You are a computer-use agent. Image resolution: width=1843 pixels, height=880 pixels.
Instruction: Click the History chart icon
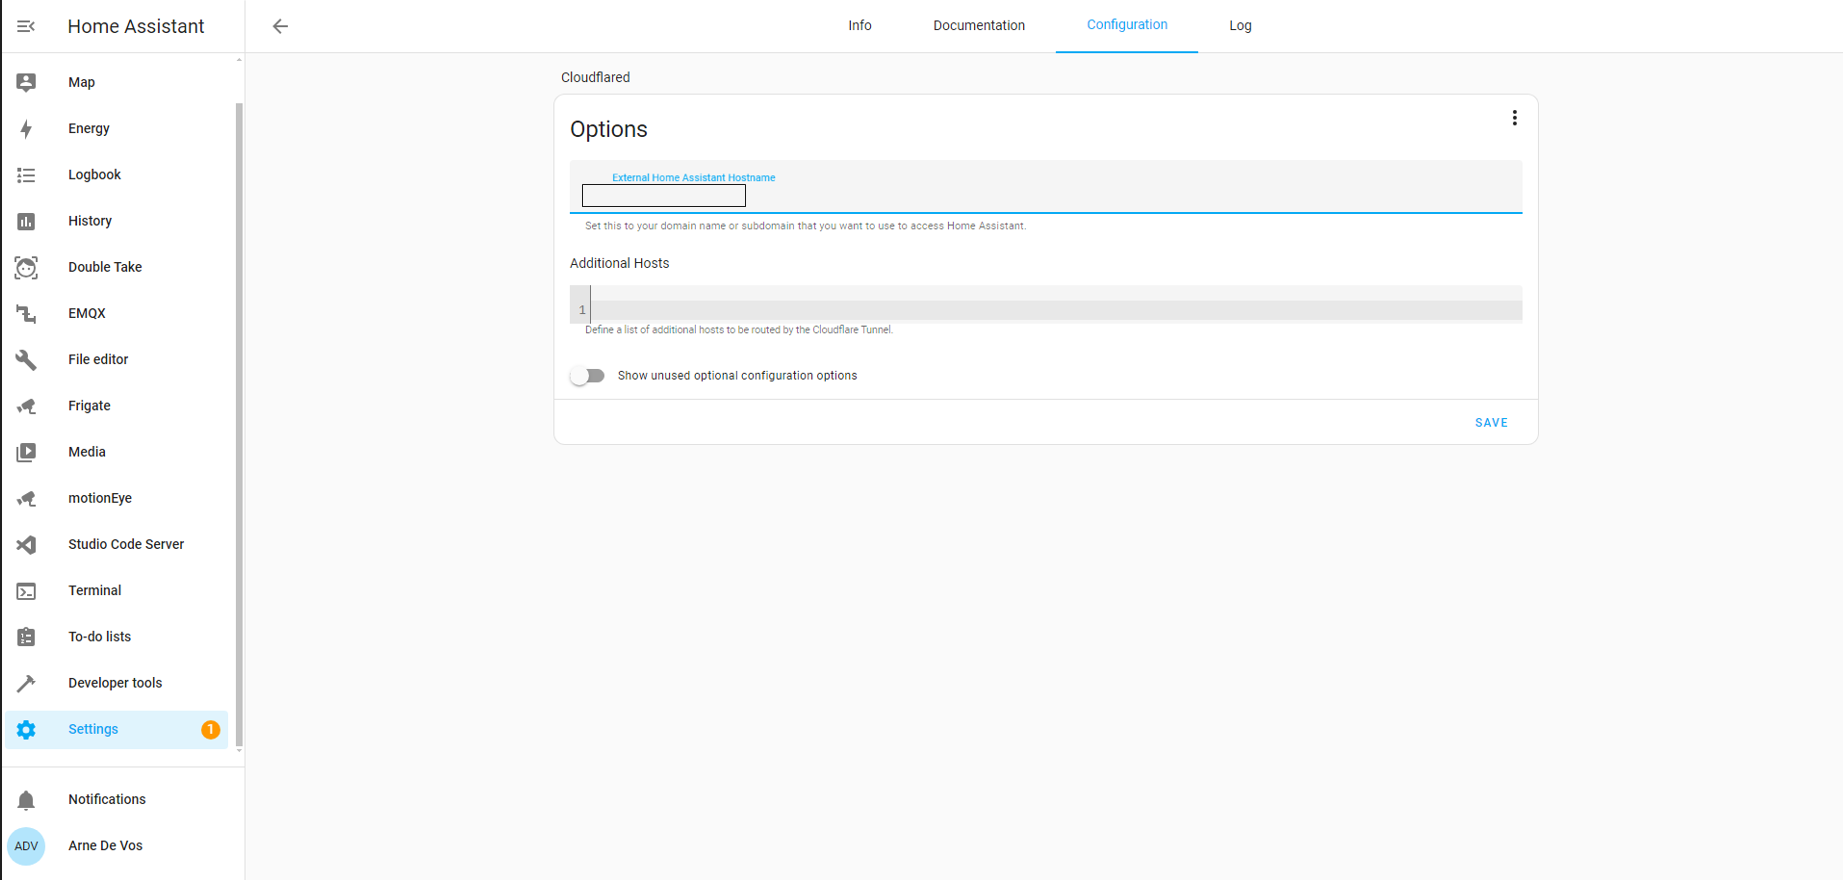pos(26,221)
